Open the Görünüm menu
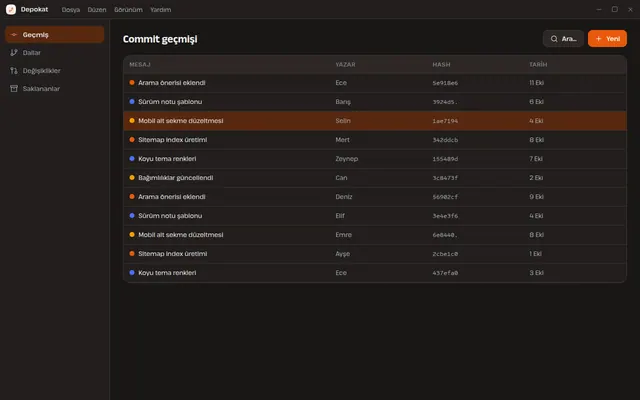This screenshot has width=640, height=400. (128, 9)
